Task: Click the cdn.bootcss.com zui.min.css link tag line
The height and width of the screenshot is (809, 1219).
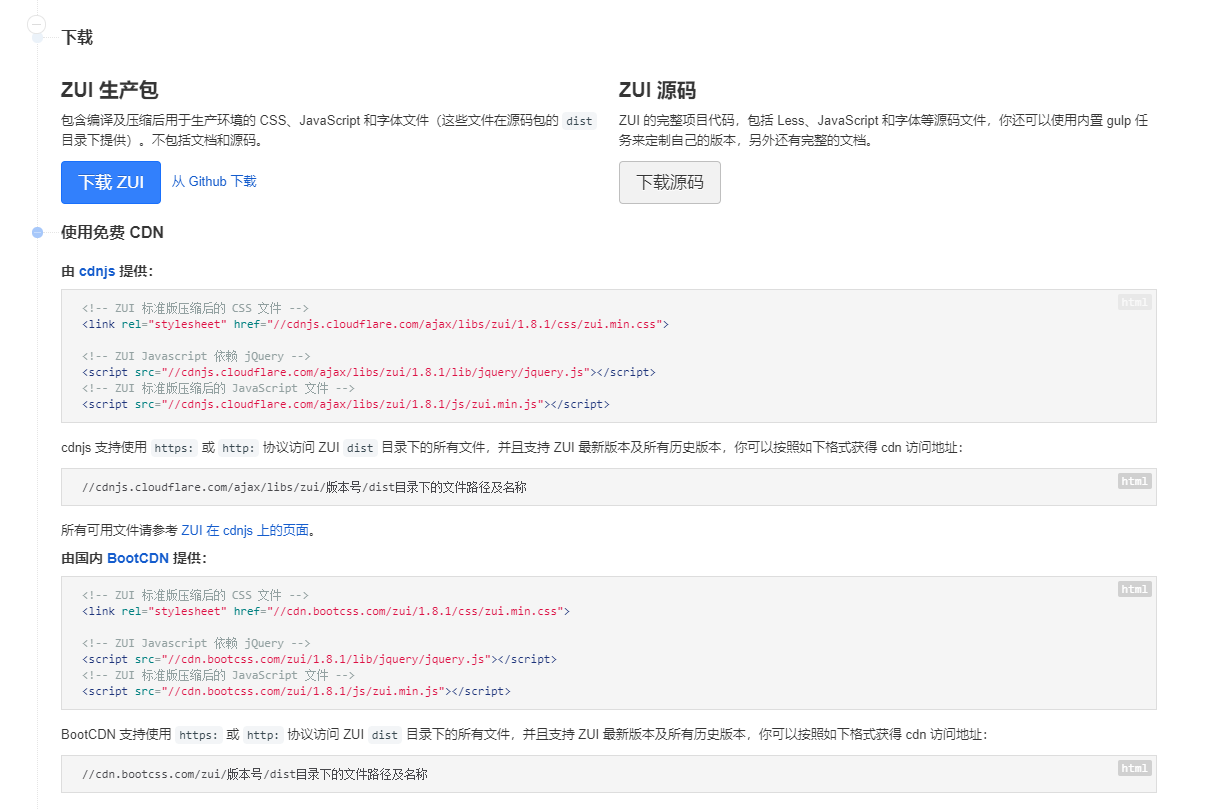Action: click(x=326, y=611)
